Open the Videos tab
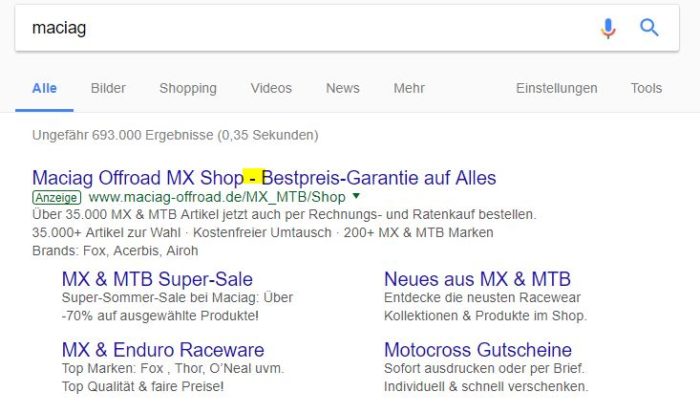 [x=271, y=88]
